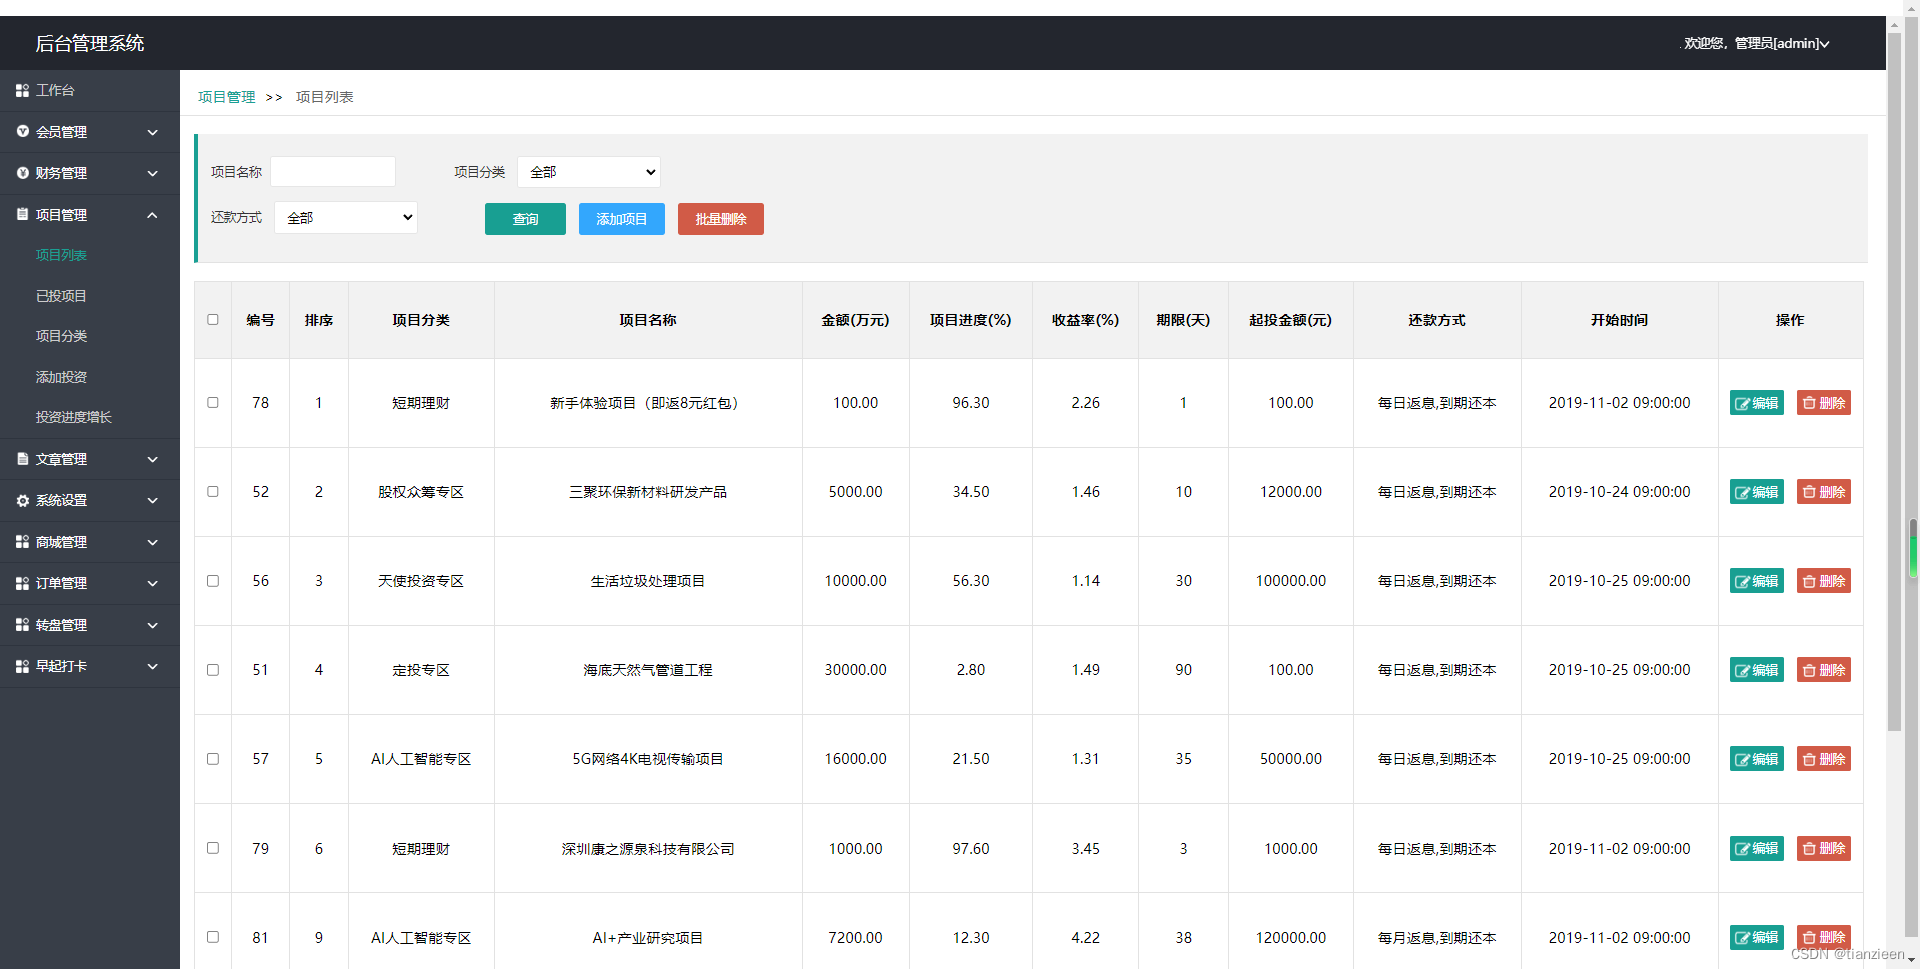This screenshot has width=1920, height=969.
Task: Expand the 早起打卡 menu chevron
Action: tap(153, 666)
